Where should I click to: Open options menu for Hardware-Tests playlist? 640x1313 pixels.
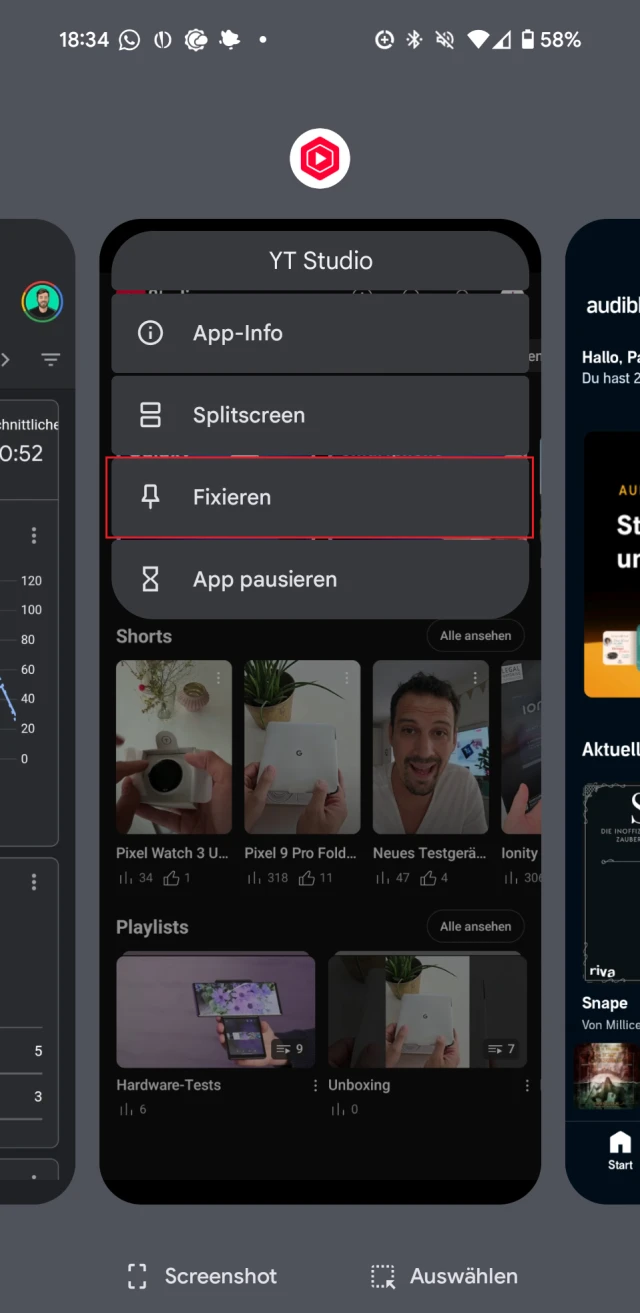(x=316, y=1085)
